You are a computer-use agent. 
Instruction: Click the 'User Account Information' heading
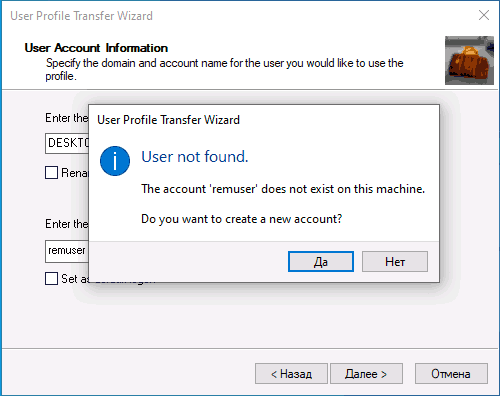click(96, 48)
